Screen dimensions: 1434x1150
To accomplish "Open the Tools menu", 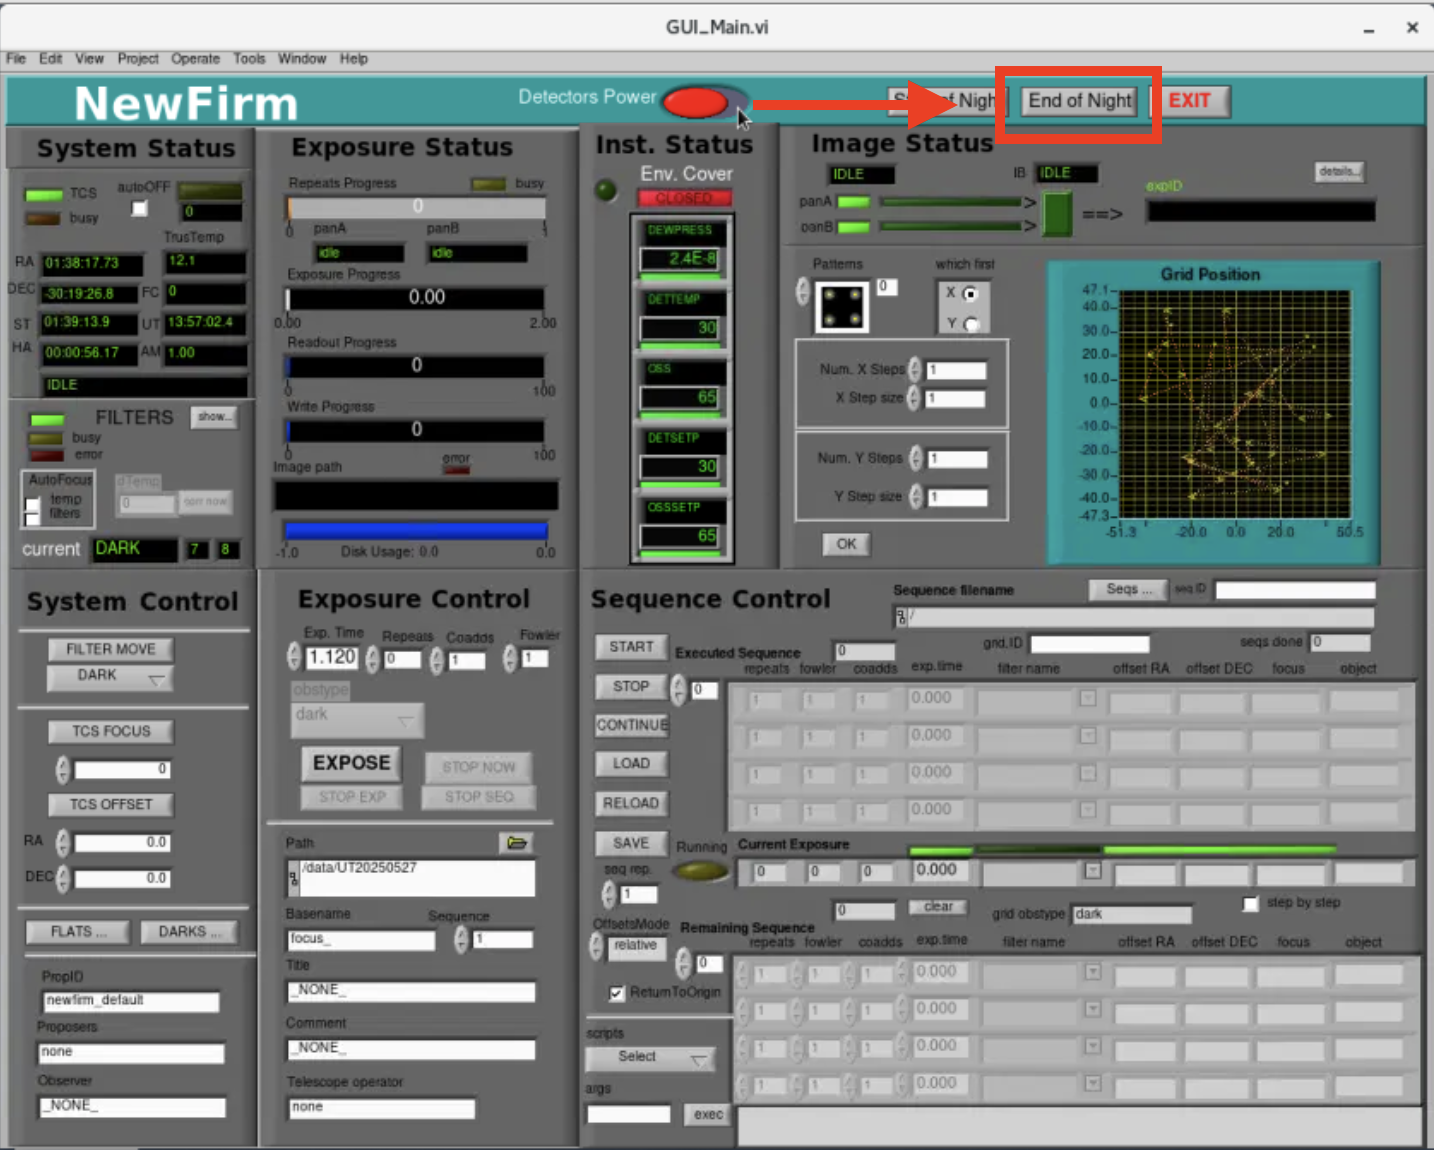I will tap(249, 59).
